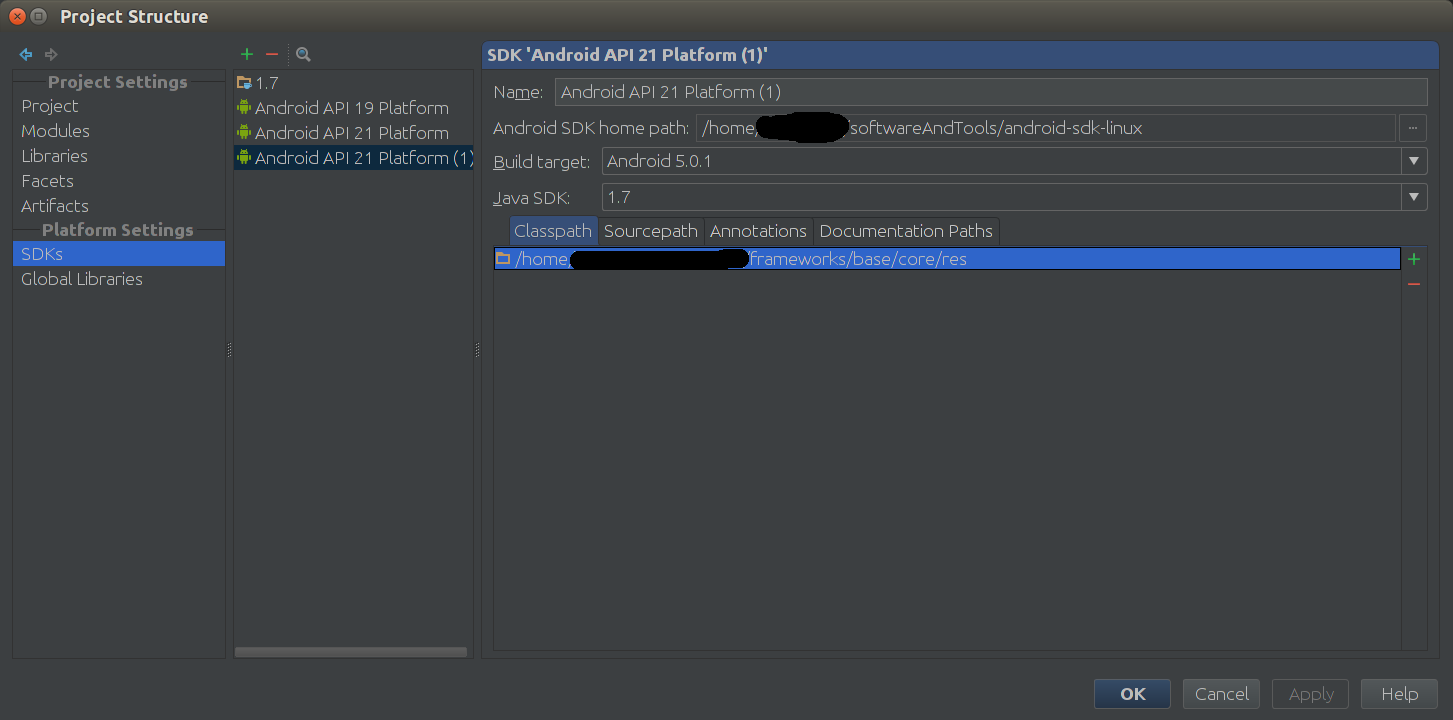
Task: Click the green plus icon to add new SDK
Action: click(x=246, y=54)
